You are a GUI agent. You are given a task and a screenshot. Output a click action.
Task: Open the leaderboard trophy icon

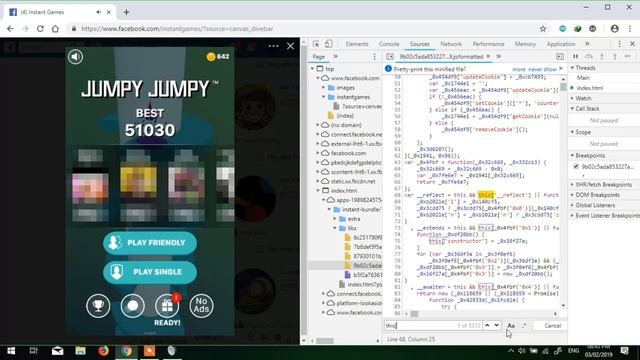click(98, 306)
